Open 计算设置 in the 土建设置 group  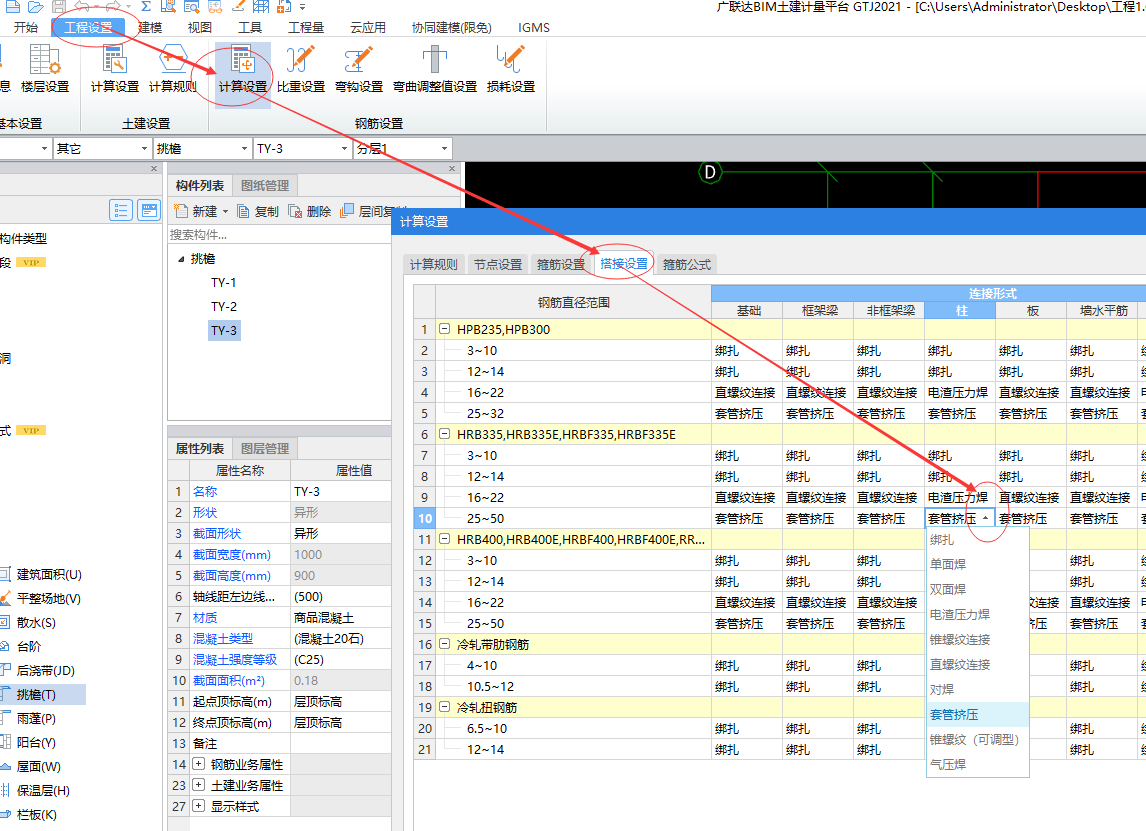(115, 69)
